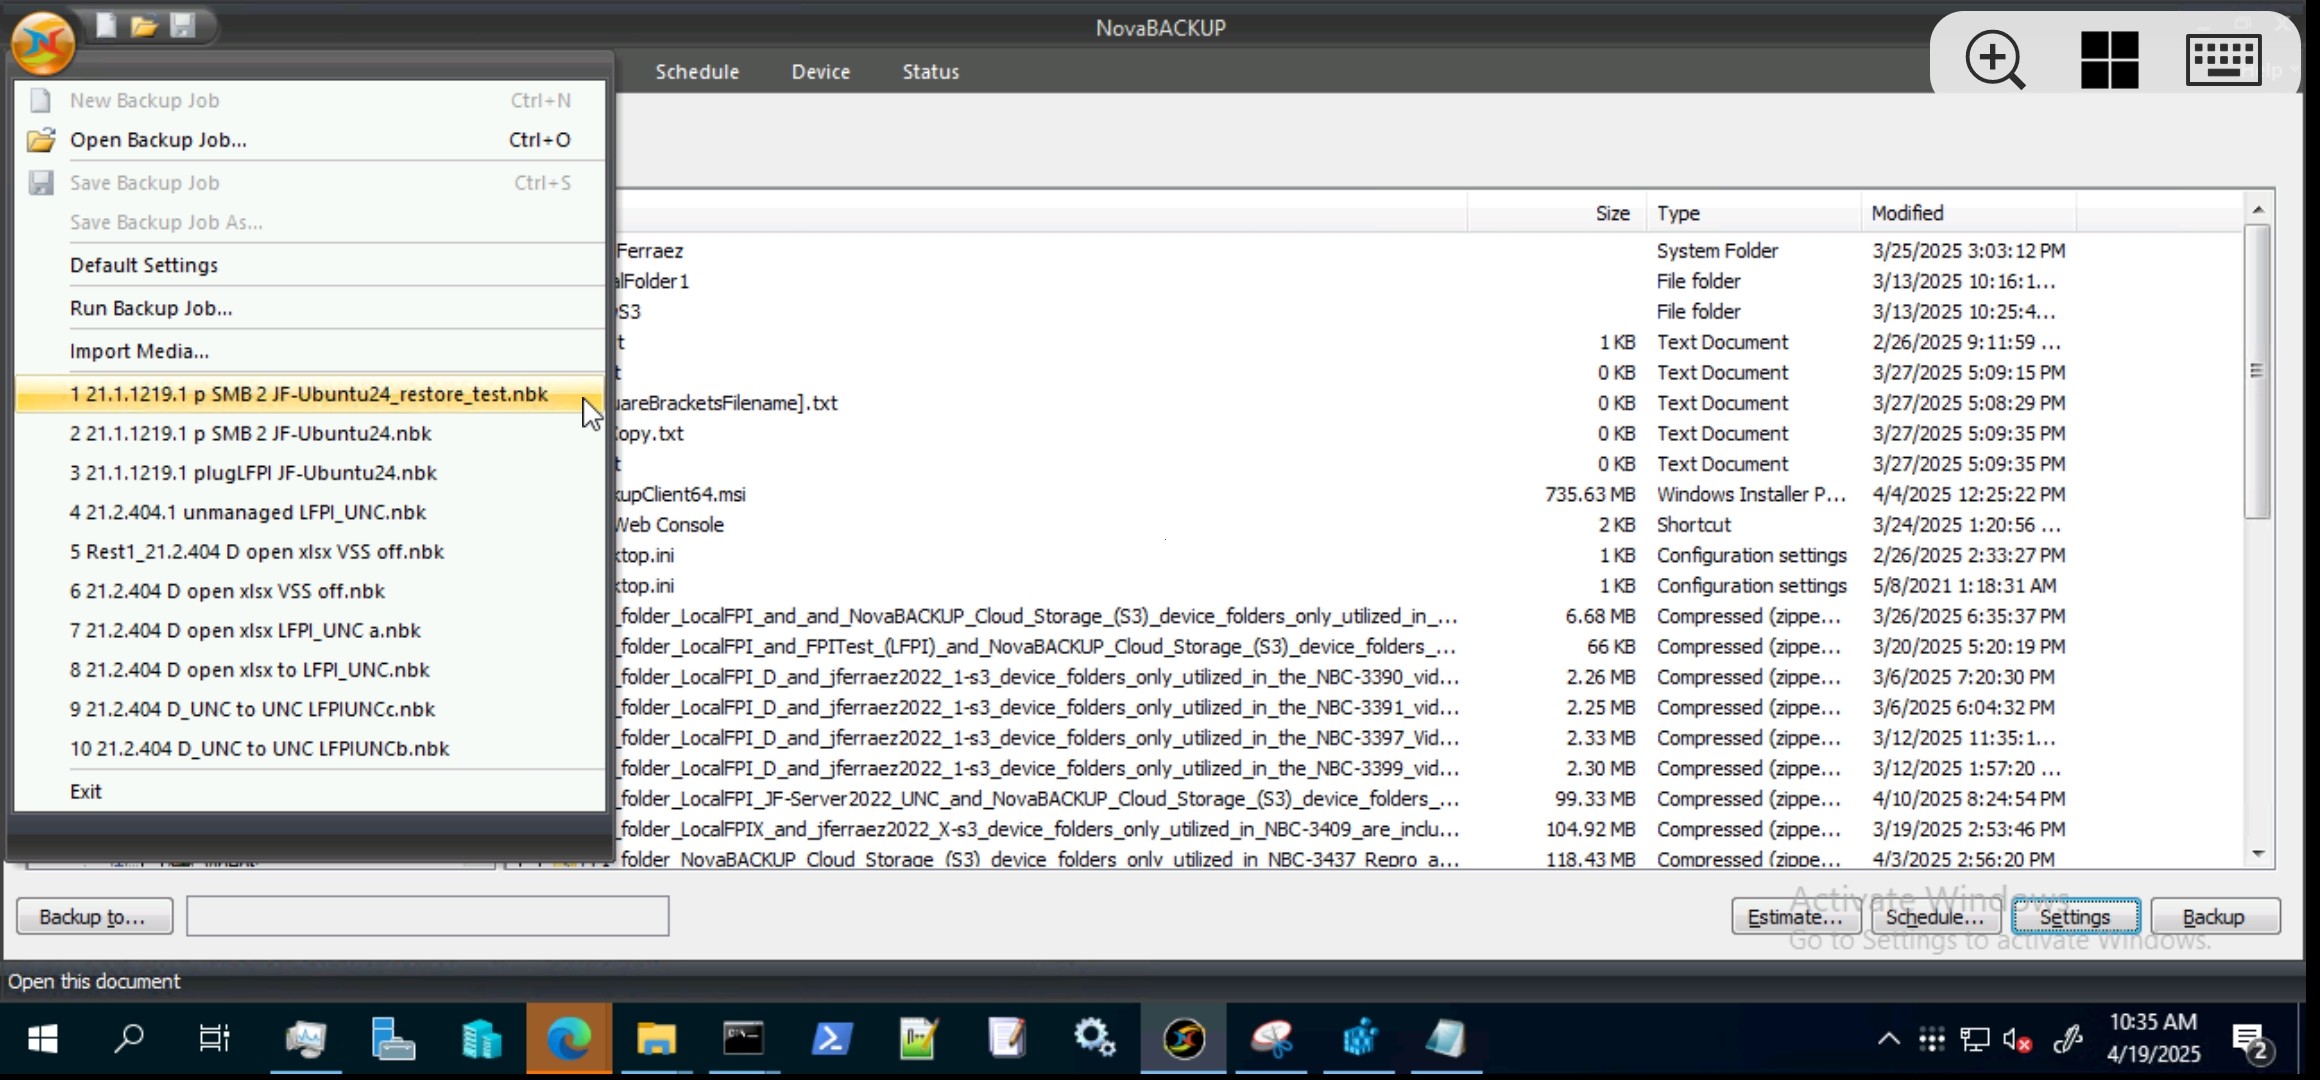
Task: Open recent job 7 open xlsx LFPI_UNC a.nbk
Action: click(x=310, y=630)
